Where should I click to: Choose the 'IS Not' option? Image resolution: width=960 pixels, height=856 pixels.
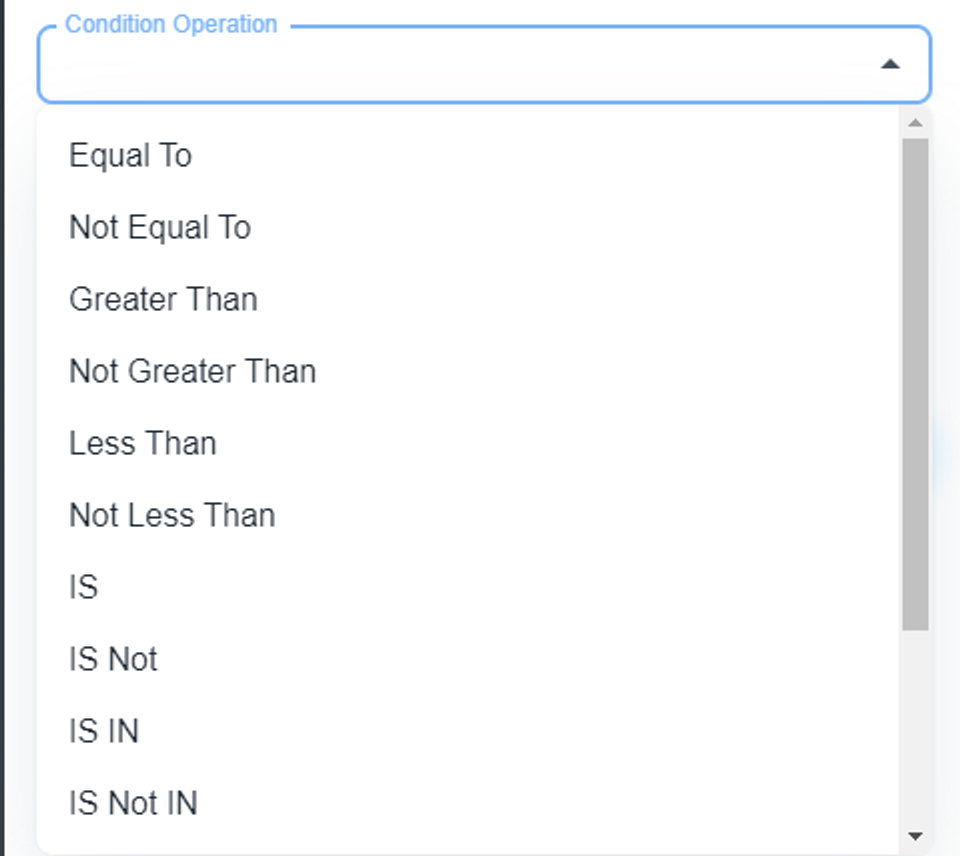(113, 660)
